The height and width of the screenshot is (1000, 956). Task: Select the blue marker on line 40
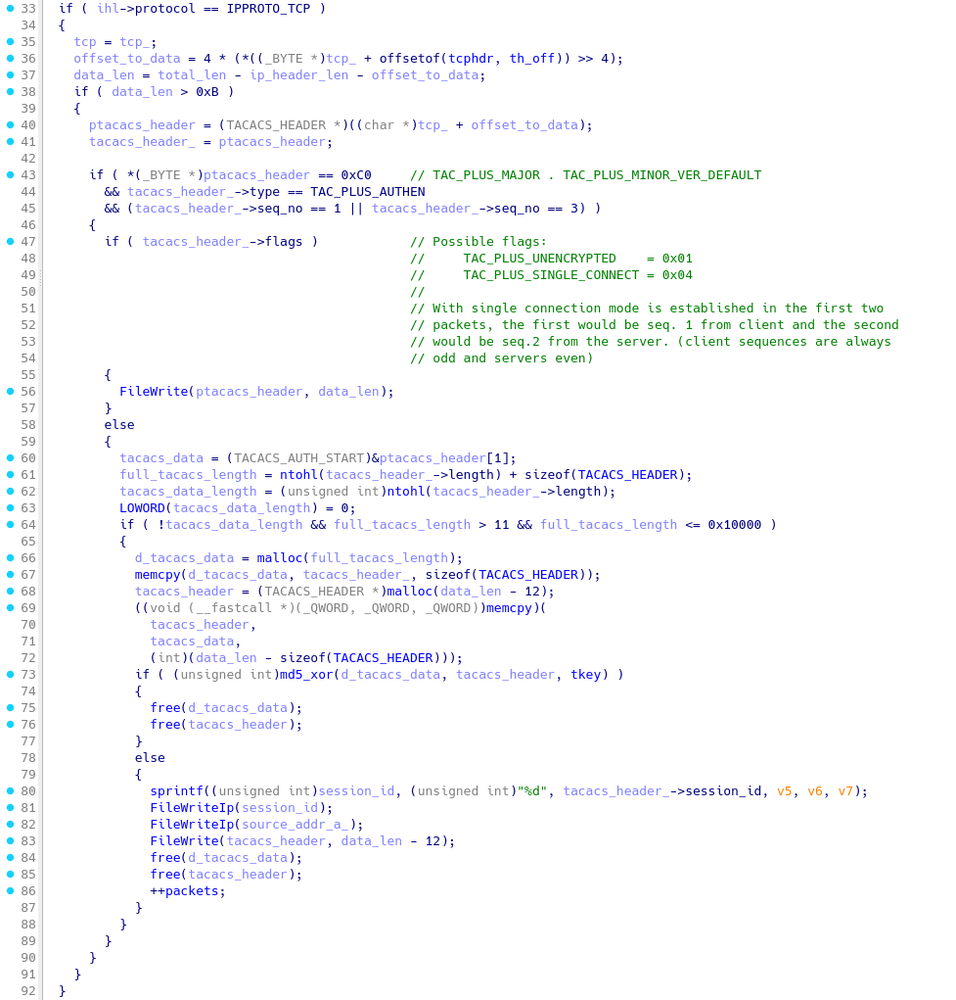8,124
